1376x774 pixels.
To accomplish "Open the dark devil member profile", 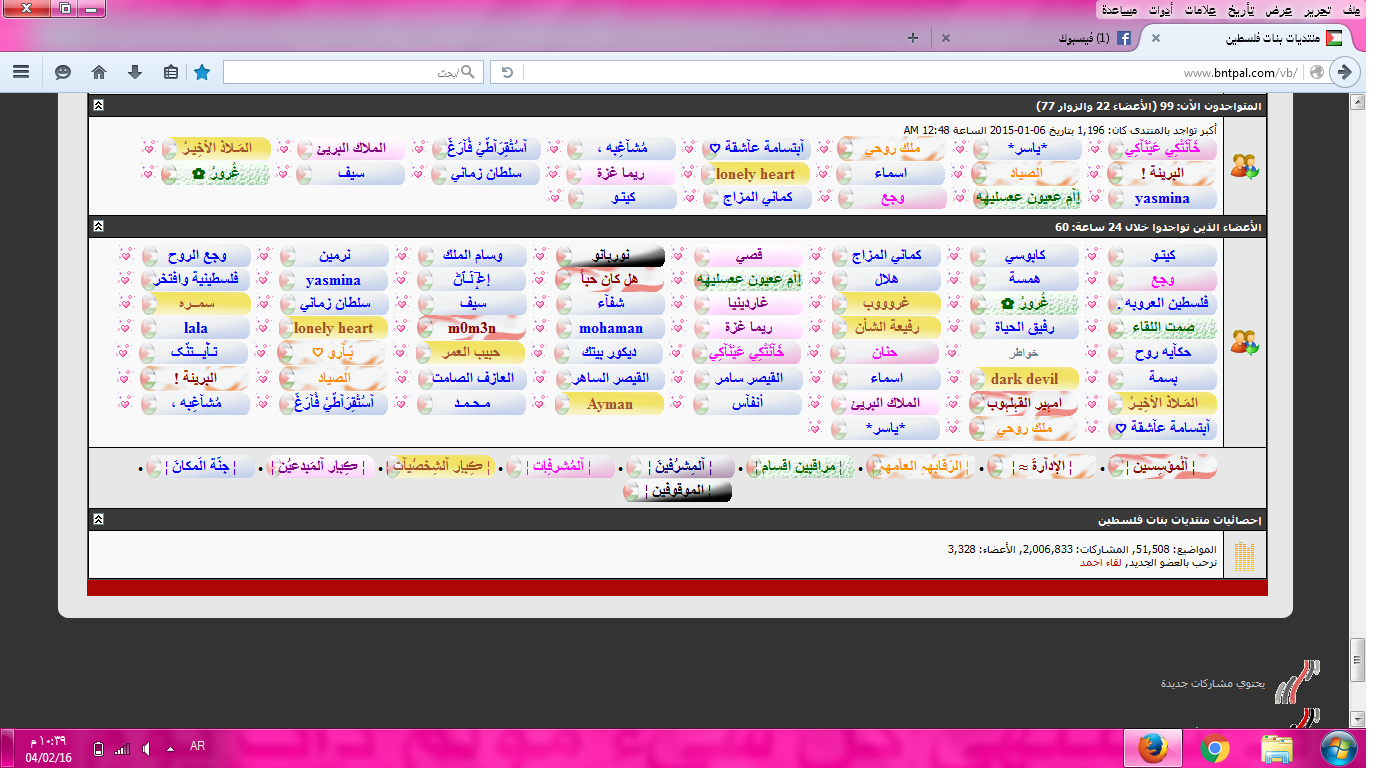I will click(x=1024, y=379).
